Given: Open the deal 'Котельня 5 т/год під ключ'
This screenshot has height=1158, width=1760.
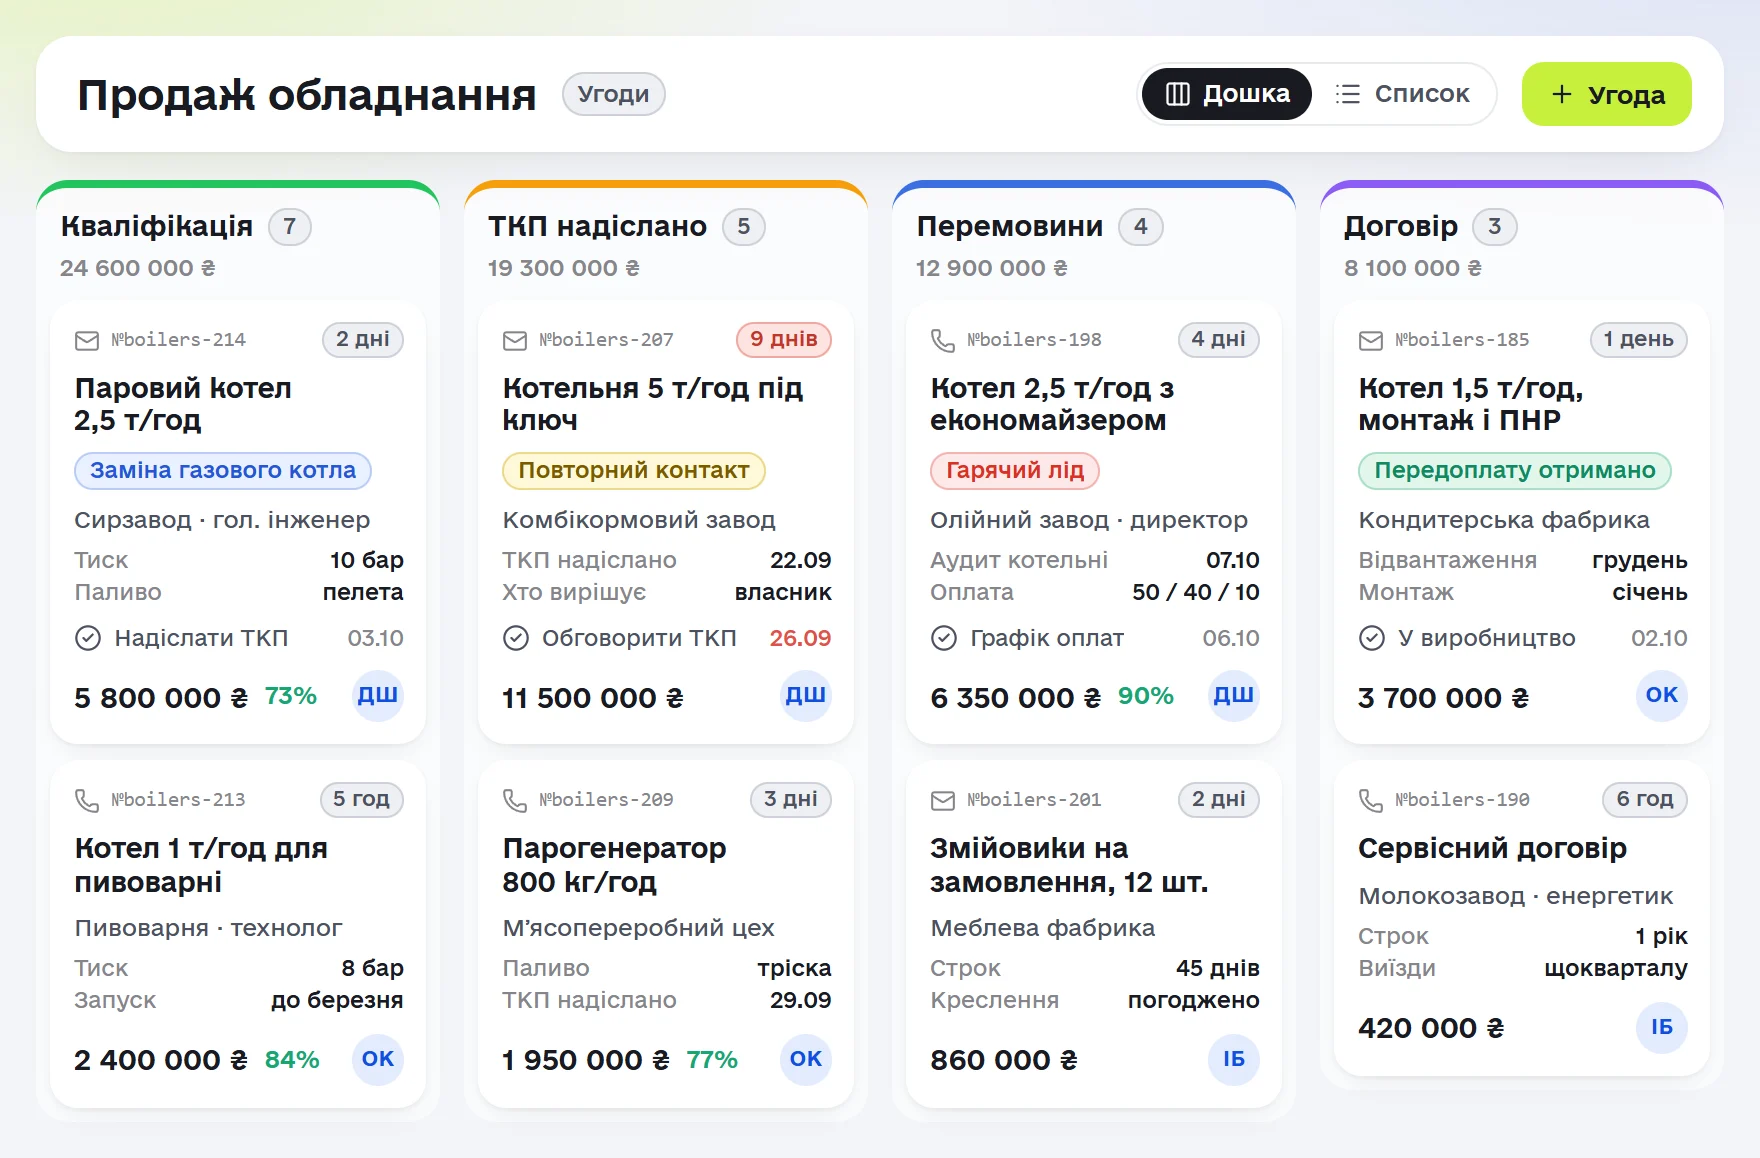Looking at the screenshot, I should point(653,404).
